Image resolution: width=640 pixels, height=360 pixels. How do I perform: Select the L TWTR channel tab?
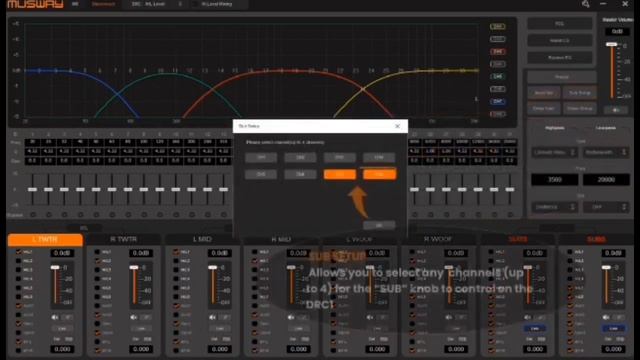45,240
